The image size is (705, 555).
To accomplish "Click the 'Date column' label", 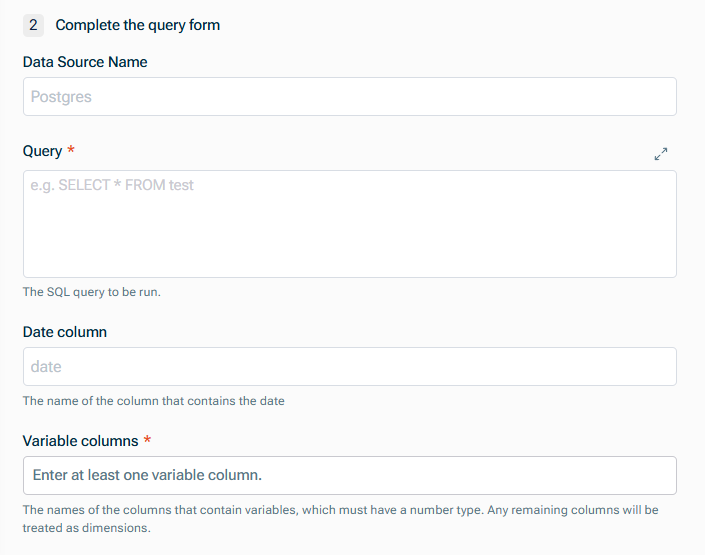I will pyautogui.click(x=65, y=332).
